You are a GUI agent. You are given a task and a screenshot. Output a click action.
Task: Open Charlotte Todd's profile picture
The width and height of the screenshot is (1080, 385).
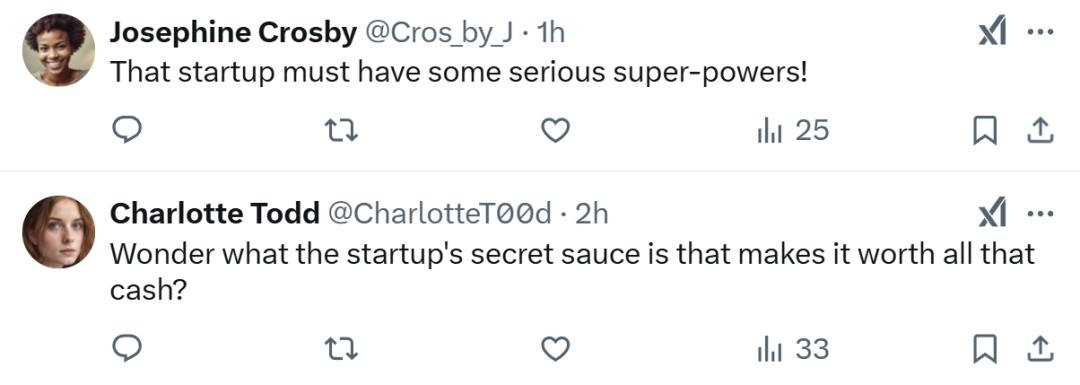(59, 231)
